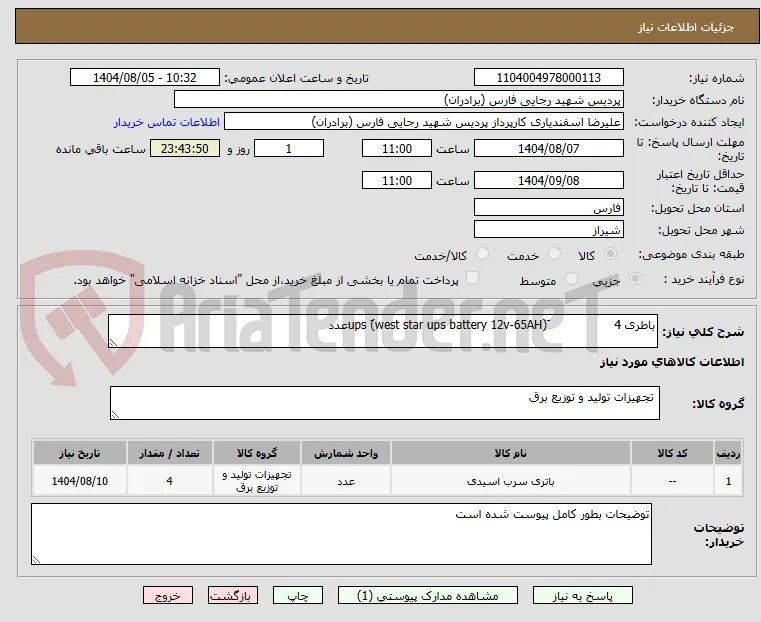
Task: Open اطلاعات تماس خریدار link
Action: [x=167, y=122]
